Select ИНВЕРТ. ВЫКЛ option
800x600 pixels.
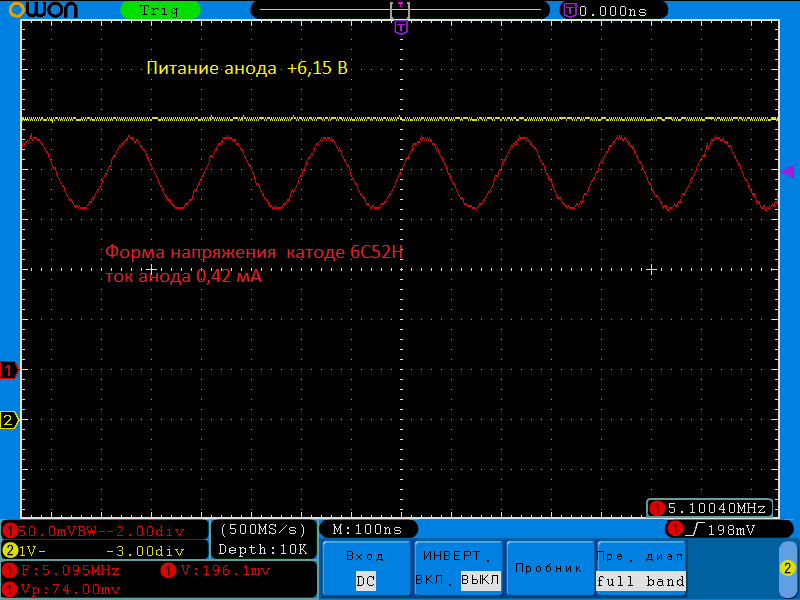[480, 581]
